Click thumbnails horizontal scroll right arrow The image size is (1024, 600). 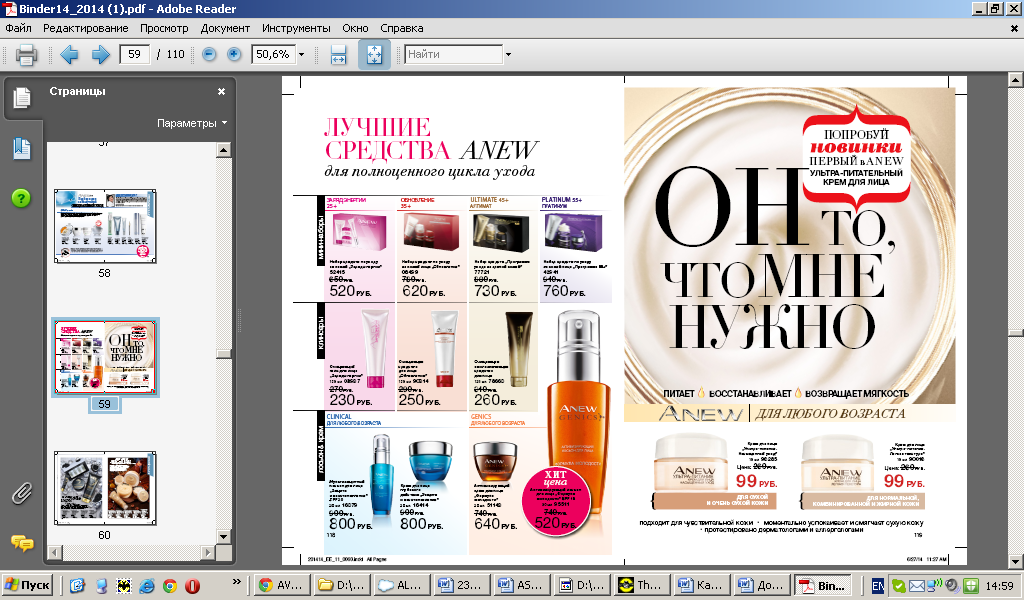pyautogui.click(x=208, y=552)
